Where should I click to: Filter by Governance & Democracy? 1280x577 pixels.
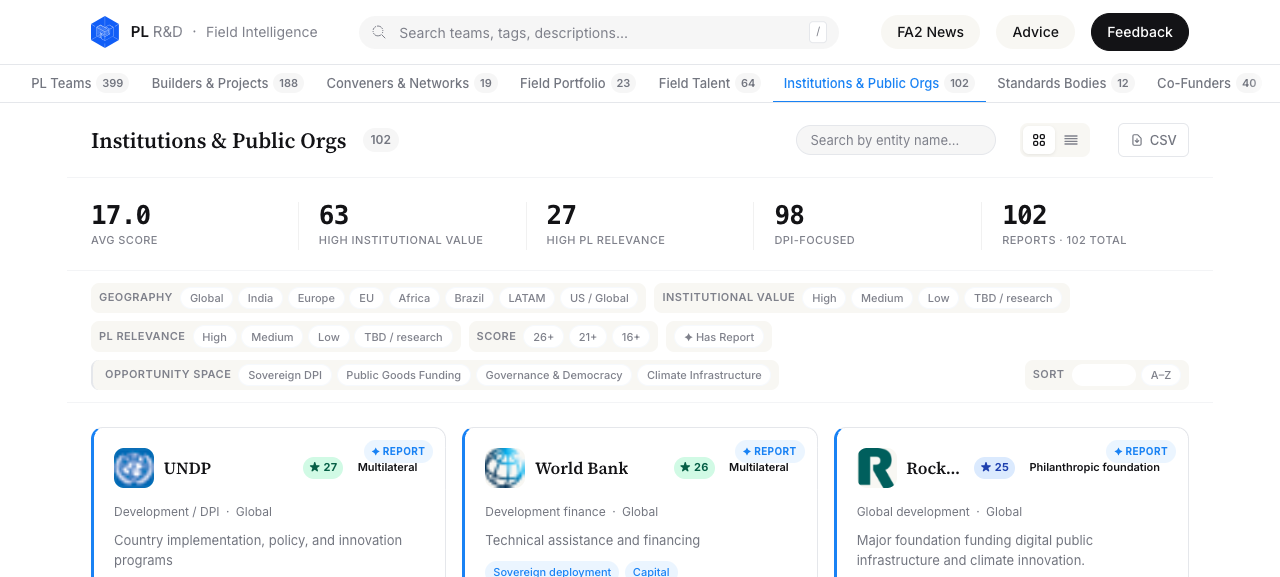(x=554, y=375)
